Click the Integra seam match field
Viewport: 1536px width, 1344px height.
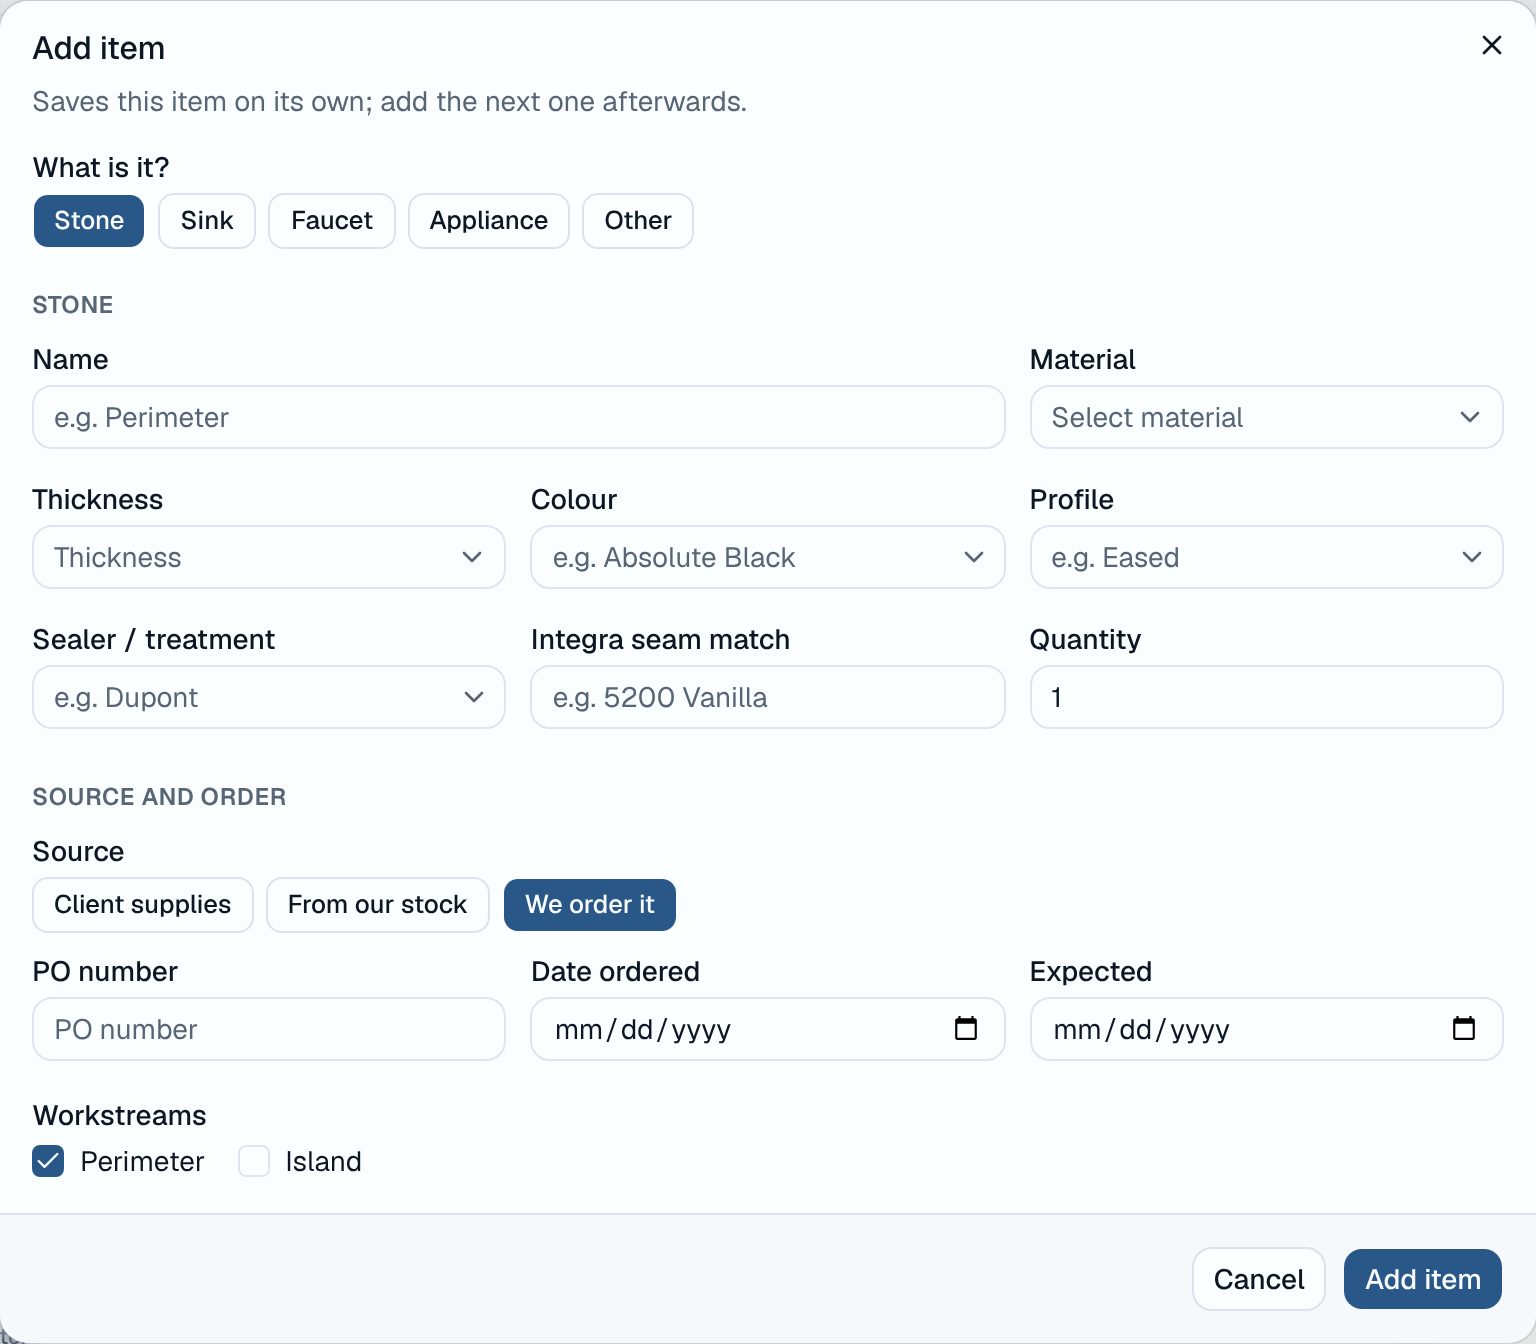pos(767,697)
